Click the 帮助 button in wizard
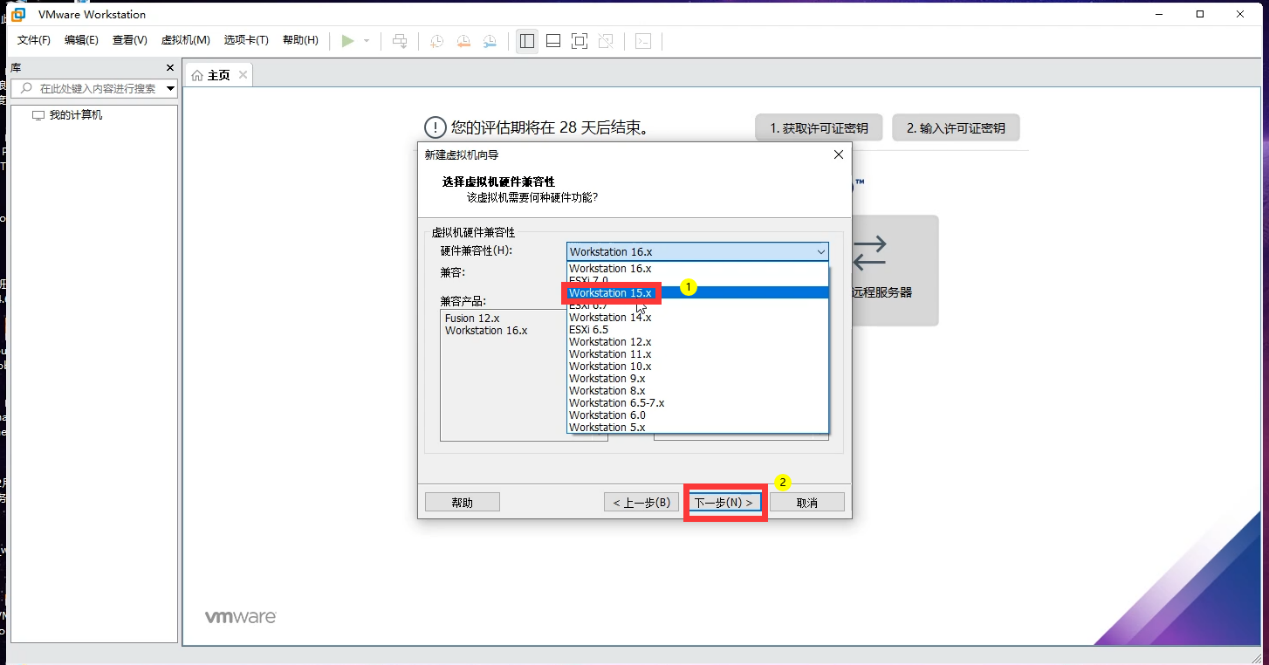 point(462,502)
